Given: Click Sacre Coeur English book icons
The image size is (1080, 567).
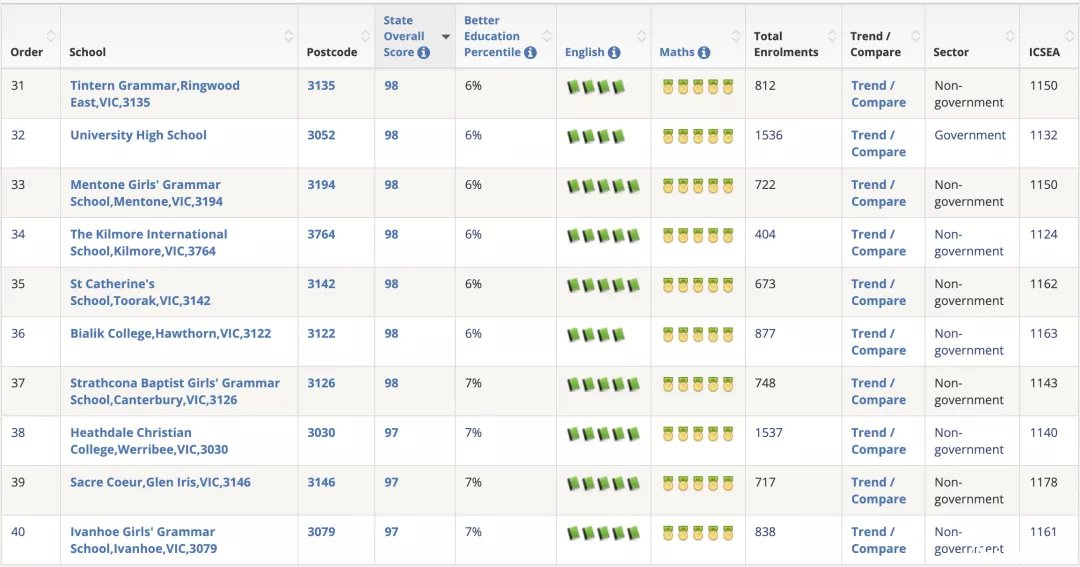Looking at the screenshot, I should pyautogui.click(x=603, y=484).
